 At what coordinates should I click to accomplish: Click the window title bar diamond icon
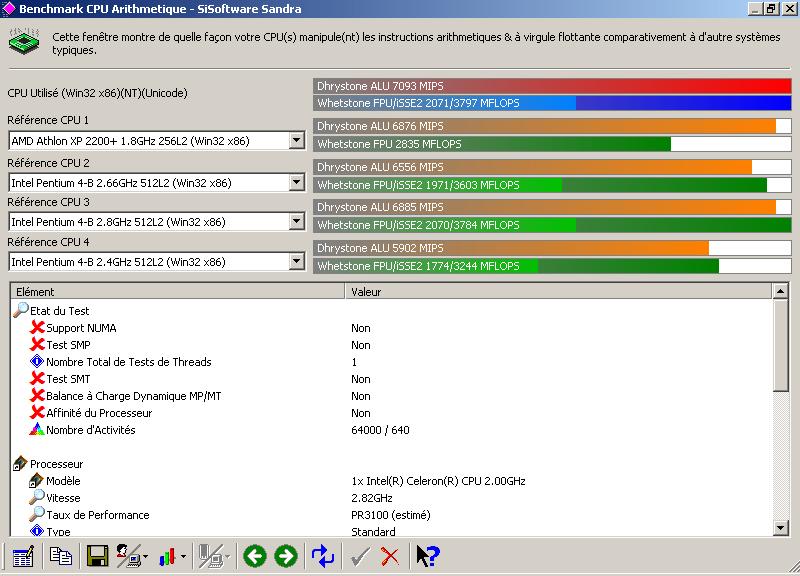(x=9, y=8)
